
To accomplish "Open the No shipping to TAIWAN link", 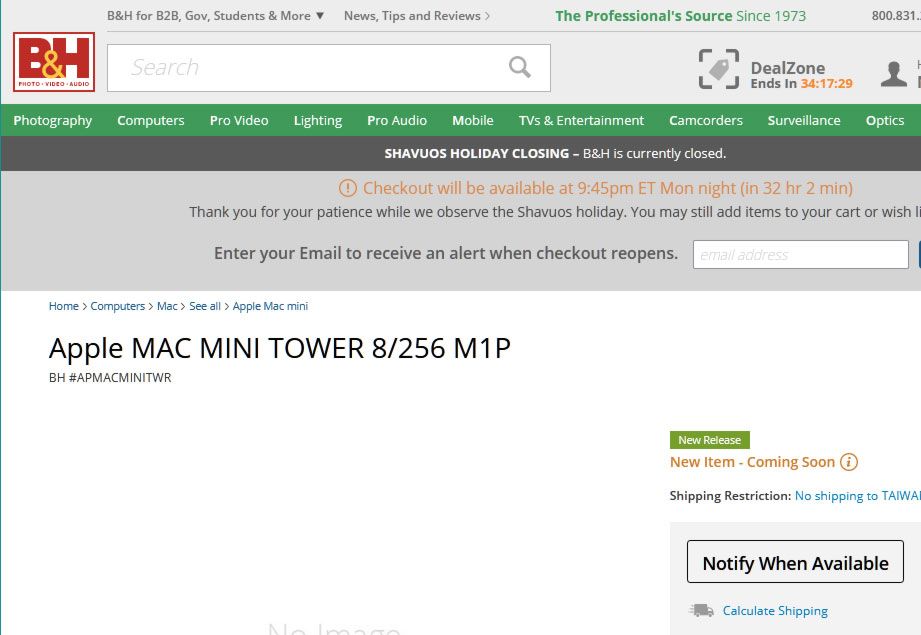I will pyautogui.click(x=856, y=495).
